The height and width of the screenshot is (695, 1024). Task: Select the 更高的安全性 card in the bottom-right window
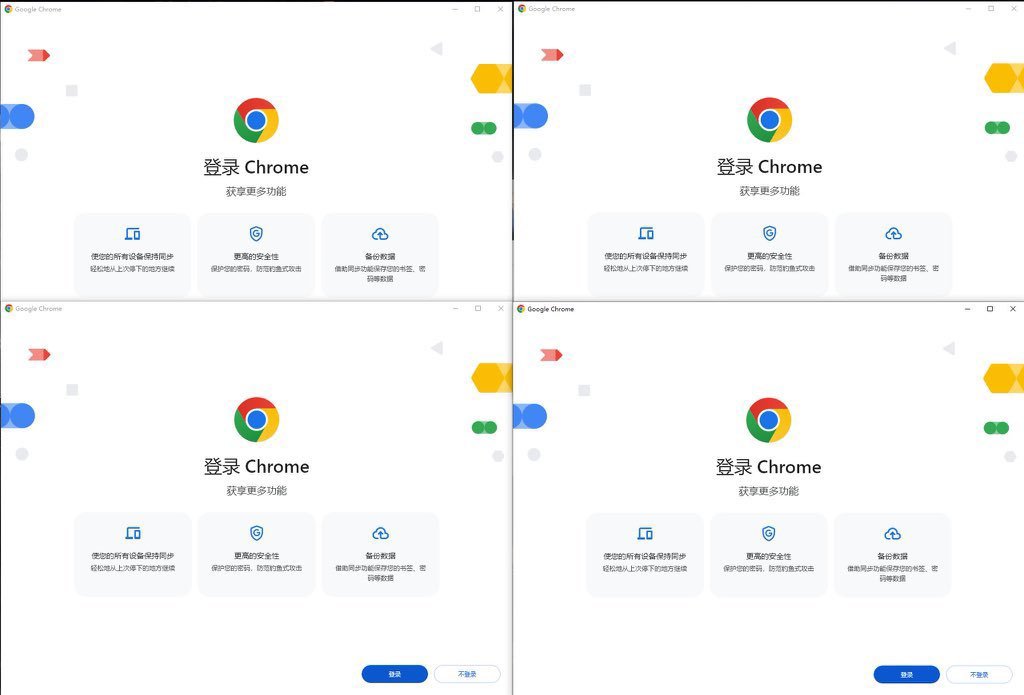pyautogui.click(x=769, y=555)
